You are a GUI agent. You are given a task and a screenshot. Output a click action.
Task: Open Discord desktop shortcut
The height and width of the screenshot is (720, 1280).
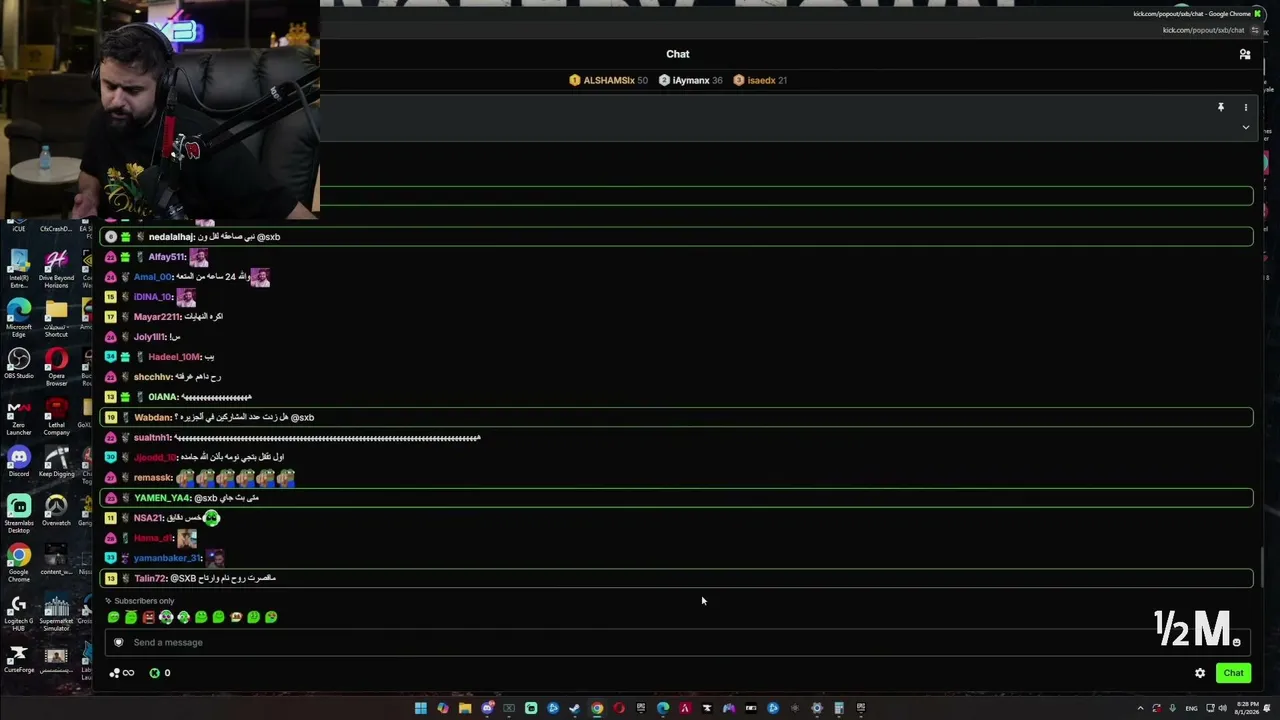(x=19, y=461)
